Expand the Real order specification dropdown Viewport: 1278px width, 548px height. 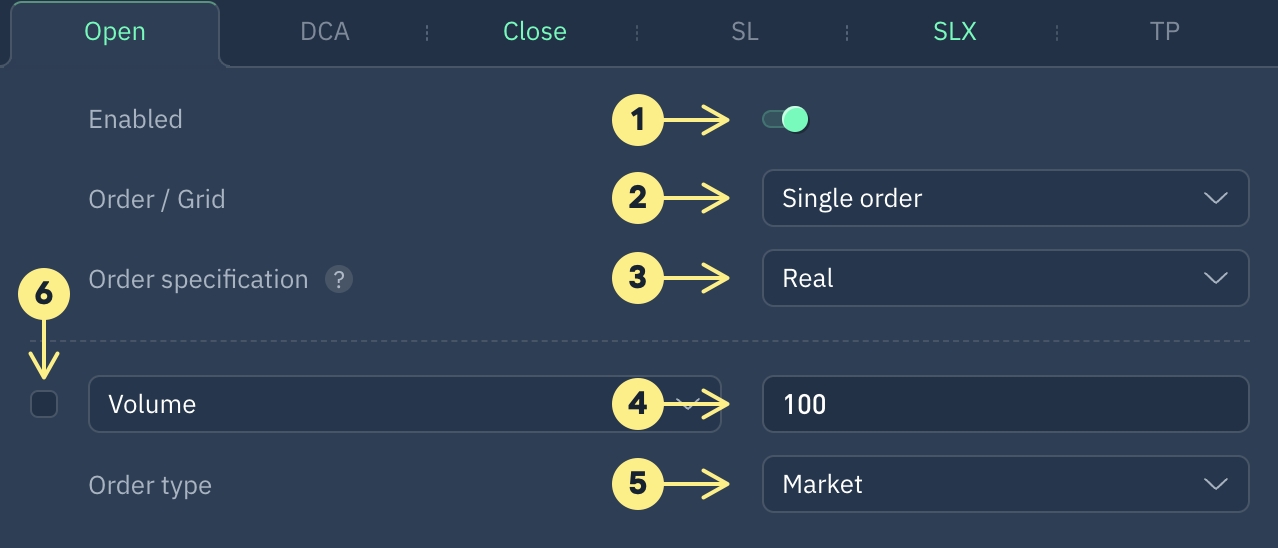point(1005,278)
